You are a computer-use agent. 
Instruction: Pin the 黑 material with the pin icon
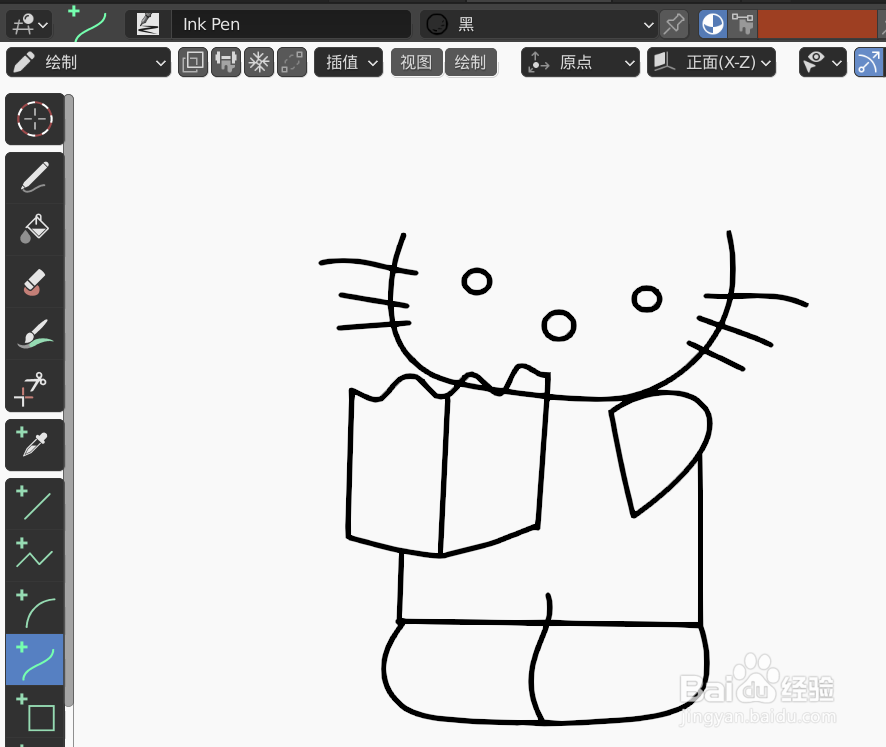pyautogui.click(x=674, y=23)
